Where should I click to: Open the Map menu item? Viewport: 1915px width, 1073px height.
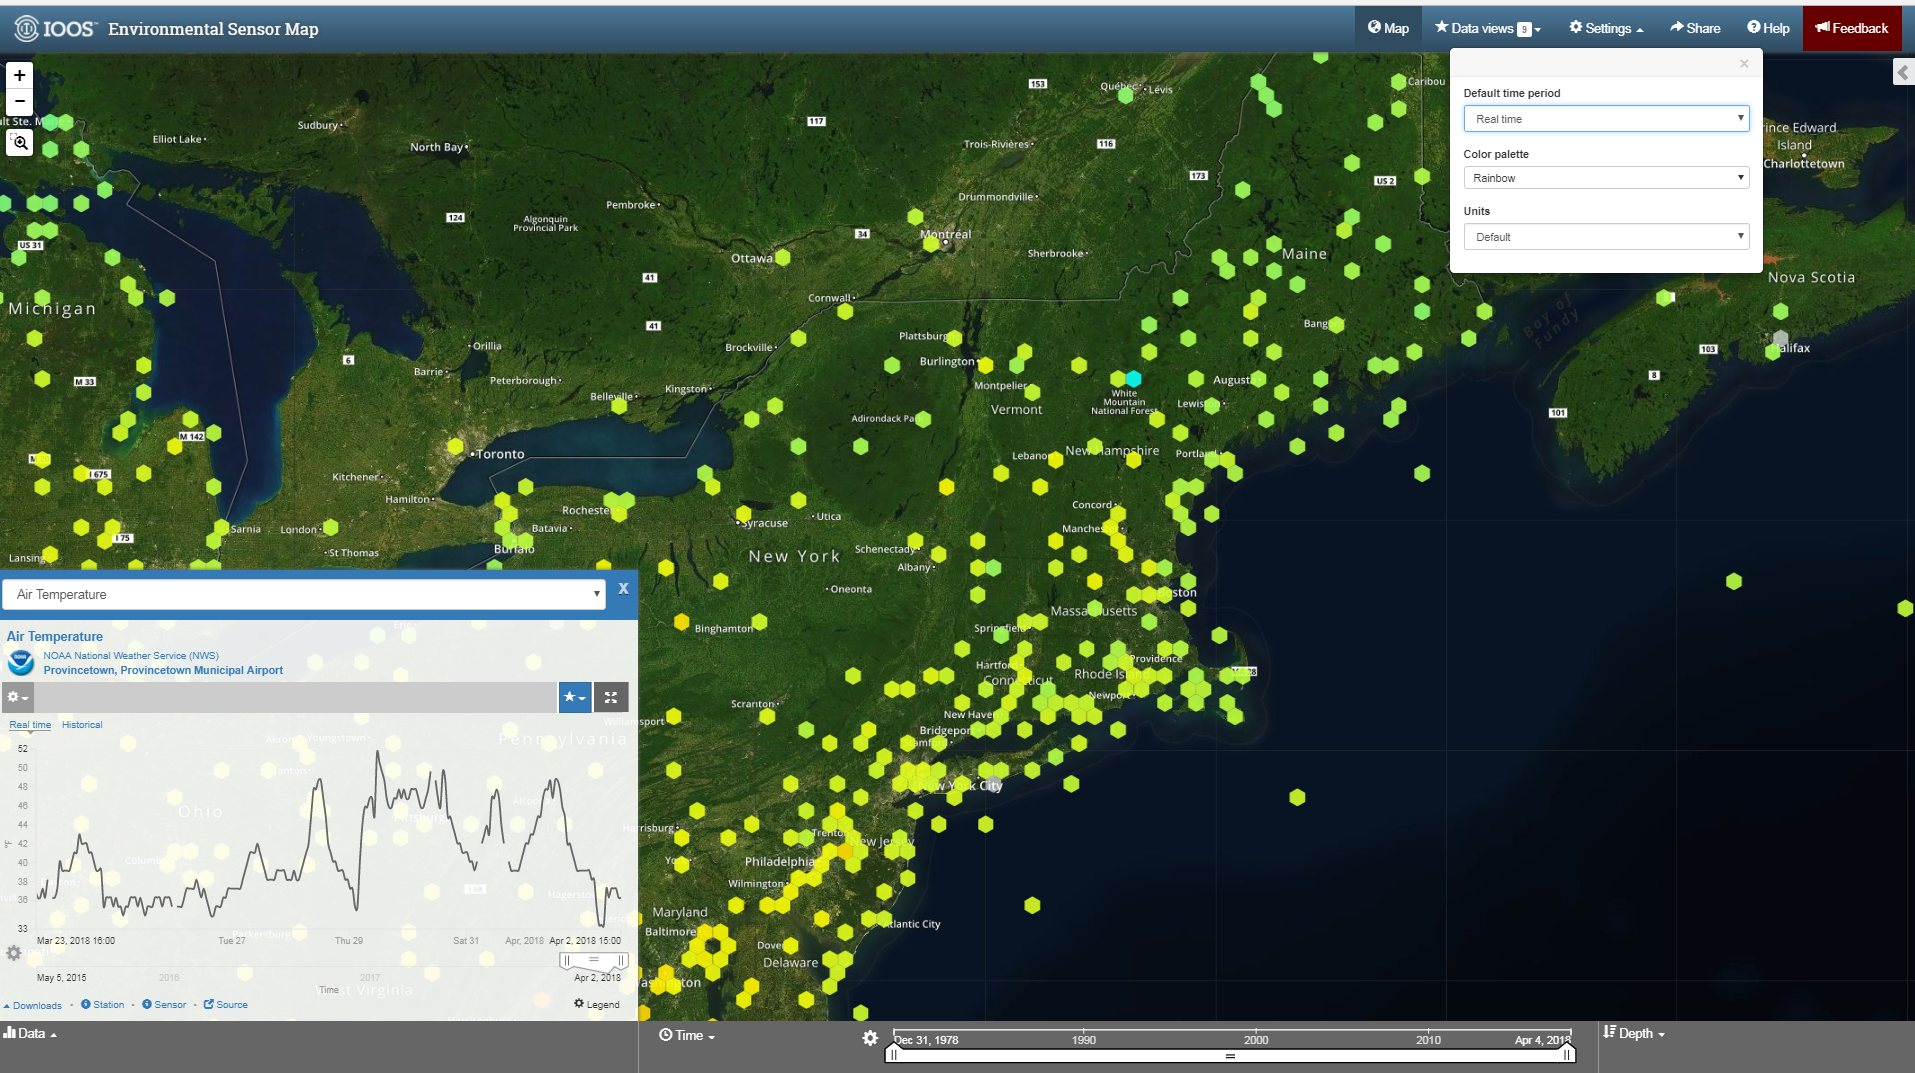[x=1388, y=28]
